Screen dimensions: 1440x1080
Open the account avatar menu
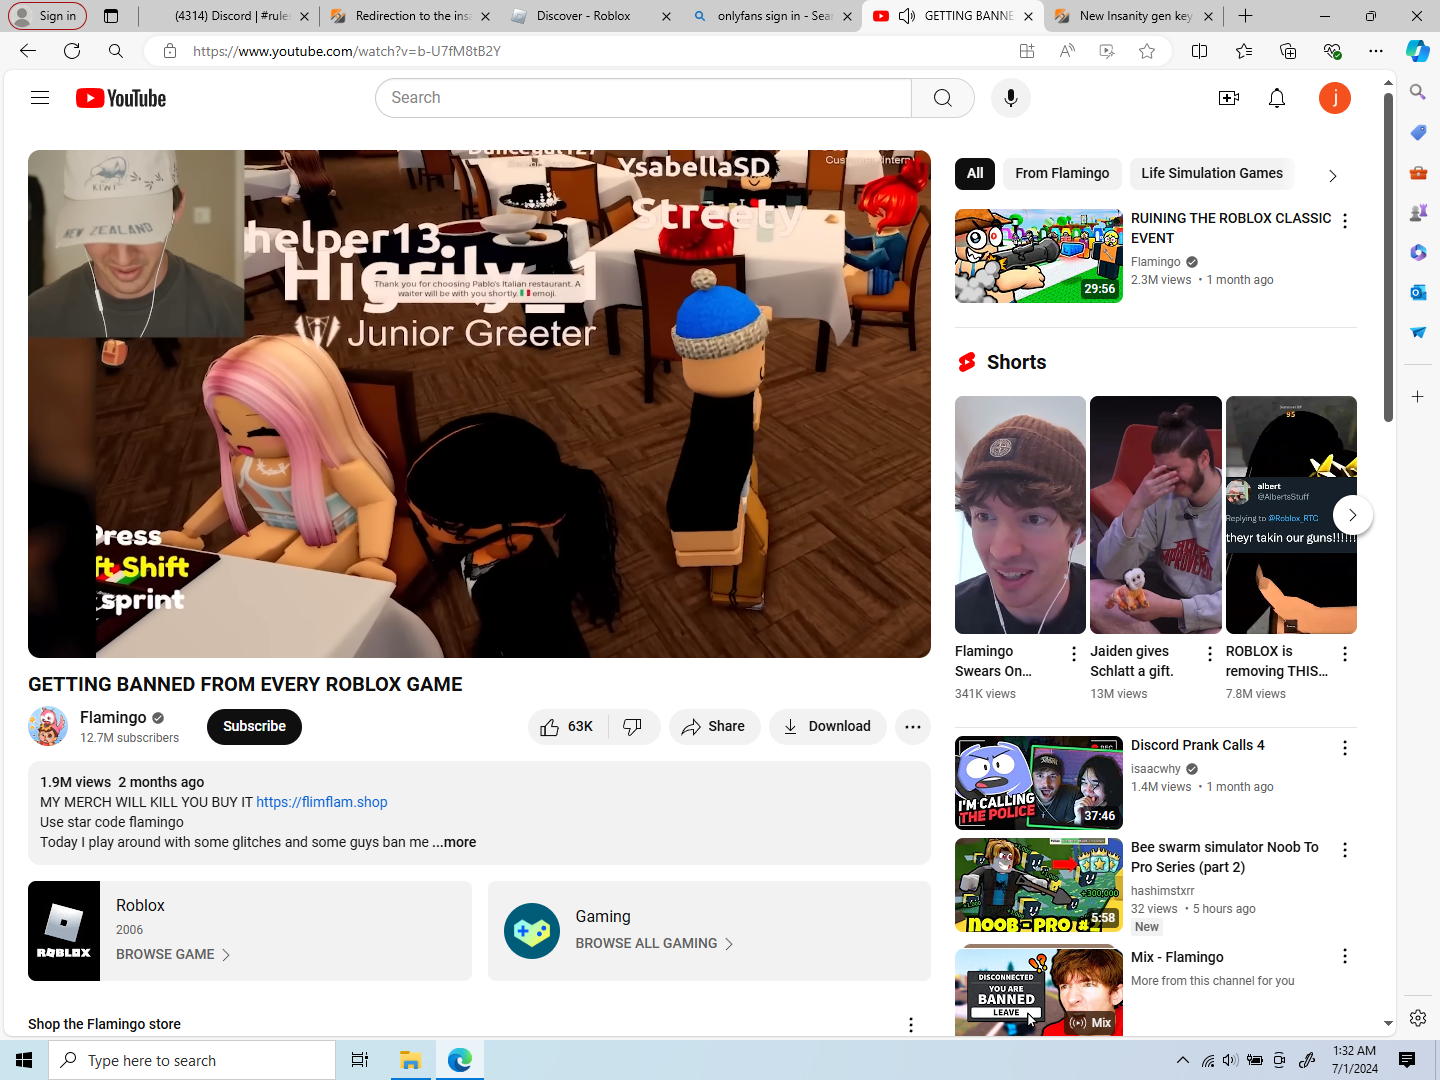(x=1335, y=98)
